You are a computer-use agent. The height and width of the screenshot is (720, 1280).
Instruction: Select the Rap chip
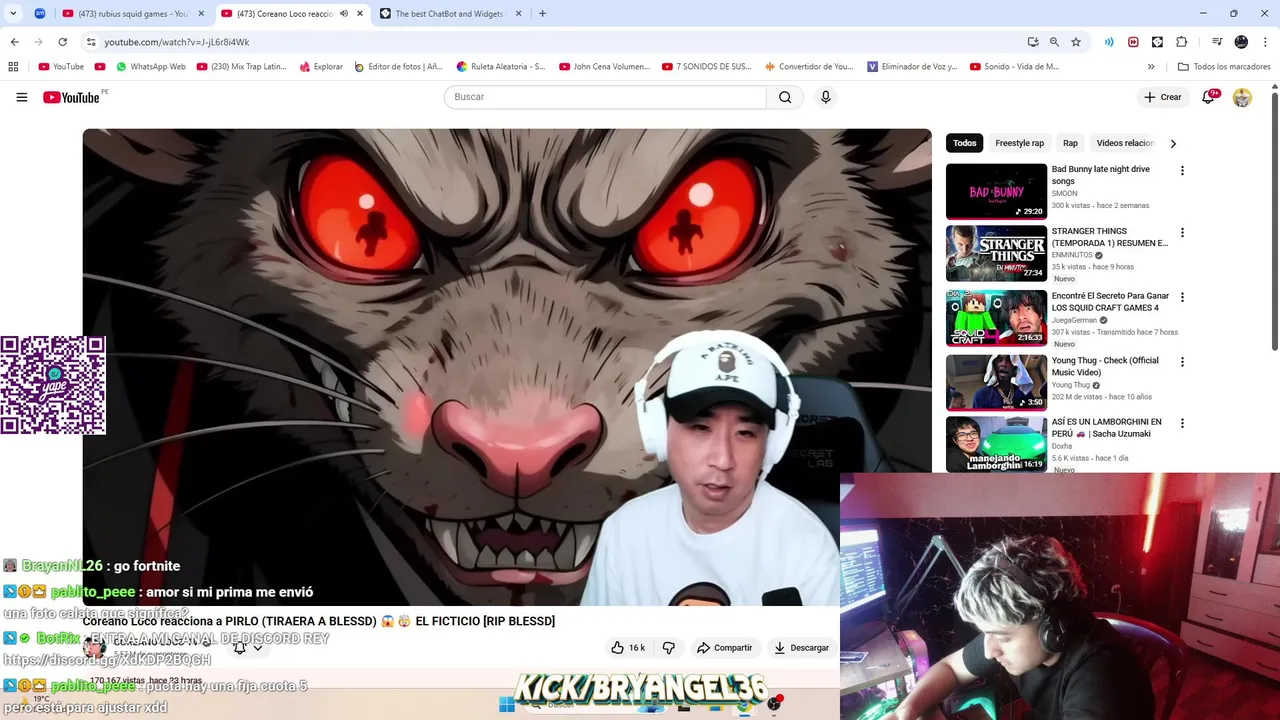pyautogui.click(x=1070, y=143)
